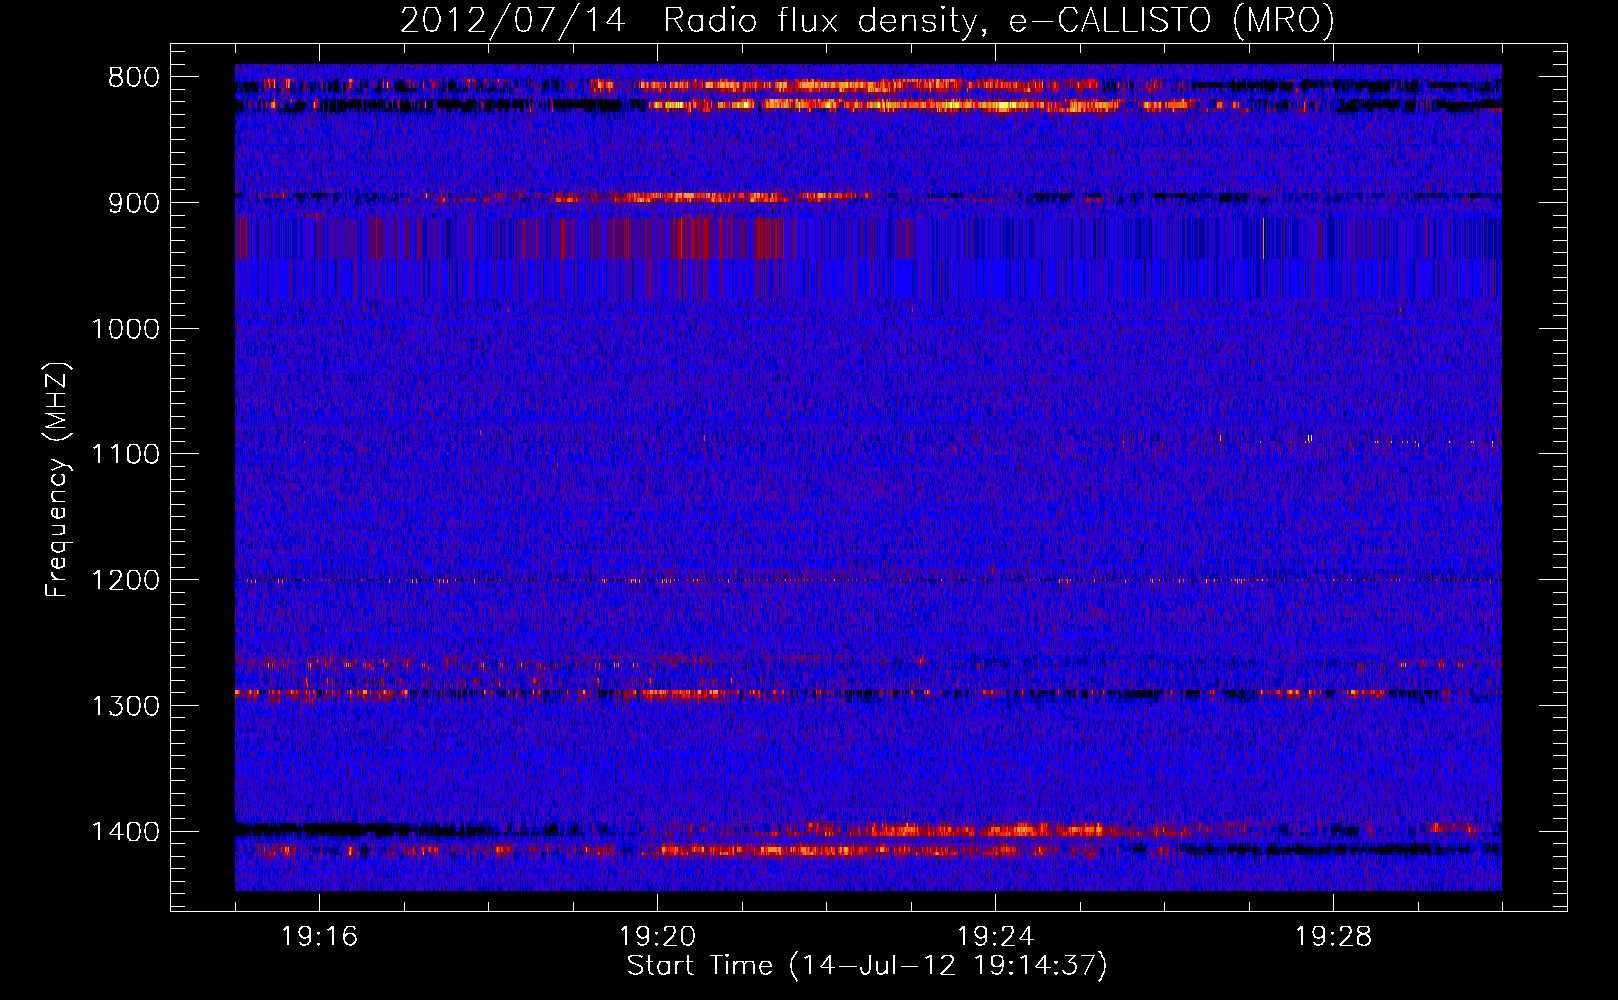Click the 1300 frequency tick label
This screenshot has height=1000, width=1618.
click(x=125, y=707)
